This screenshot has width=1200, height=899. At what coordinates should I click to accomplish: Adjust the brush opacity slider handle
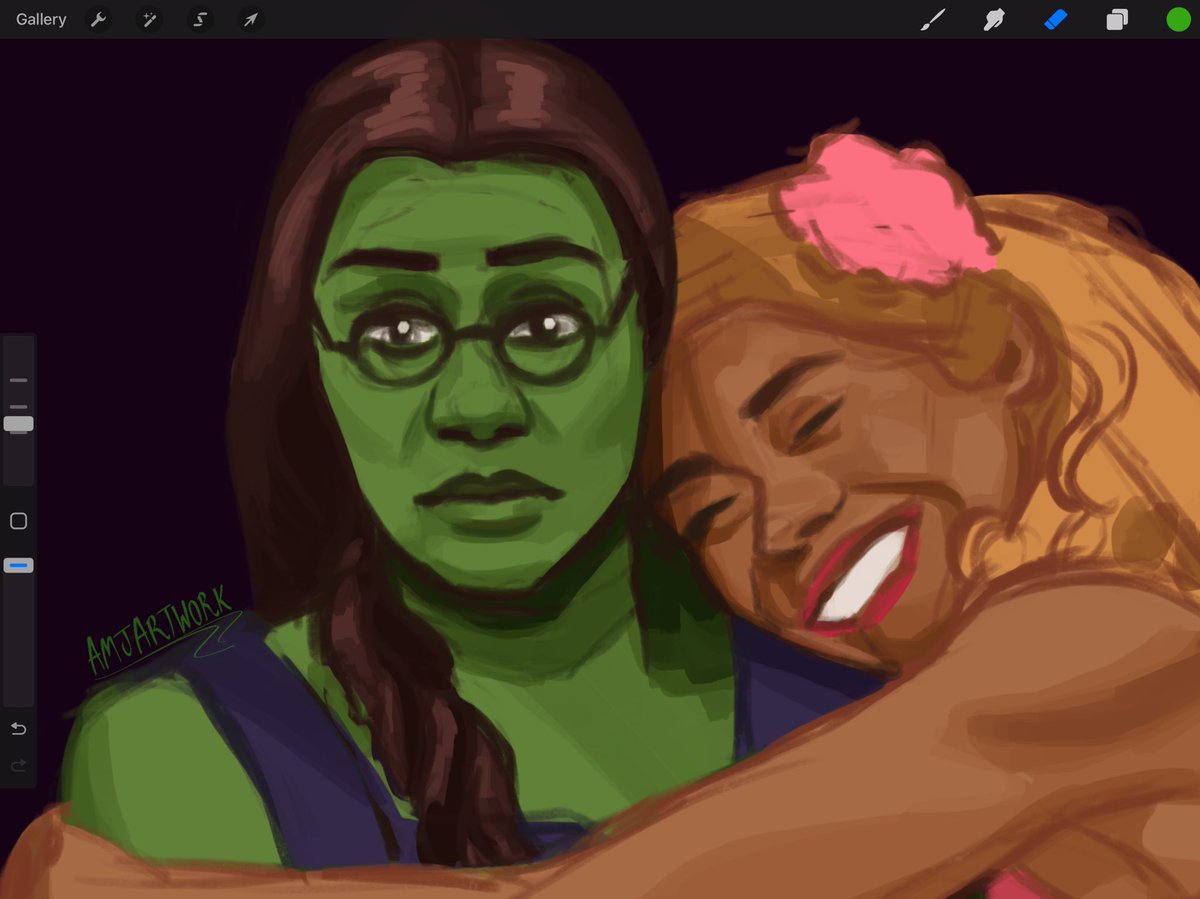[18, 565]
